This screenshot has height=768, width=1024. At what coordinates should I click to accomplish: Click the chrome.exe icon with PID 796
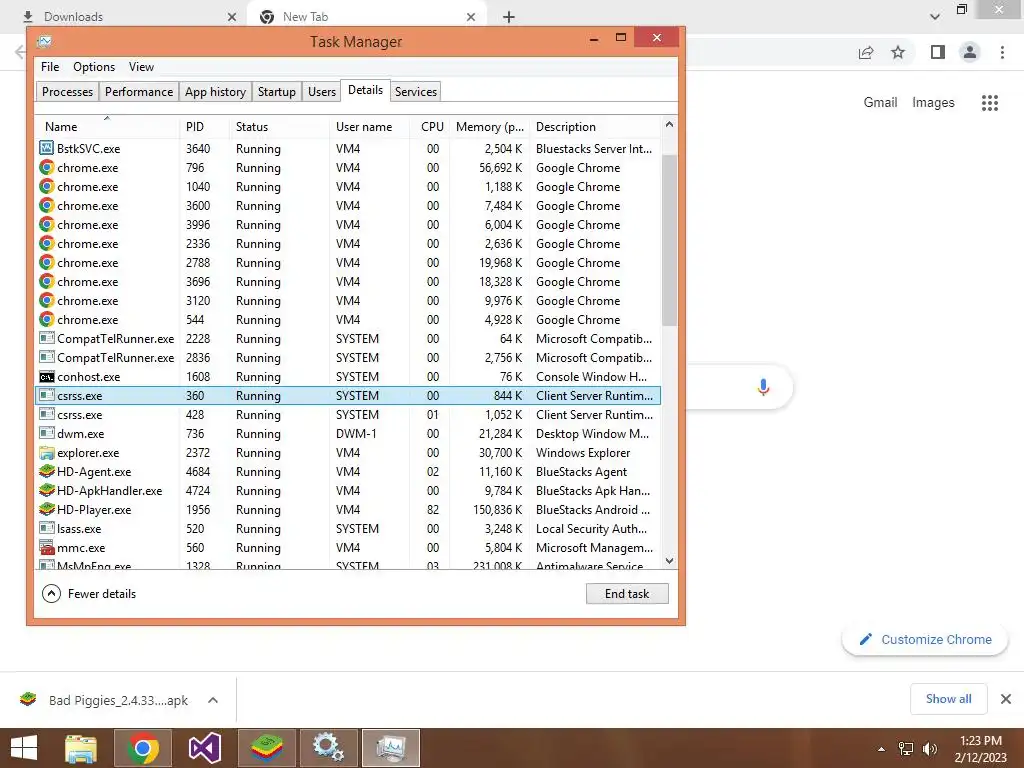coord(46,167)
